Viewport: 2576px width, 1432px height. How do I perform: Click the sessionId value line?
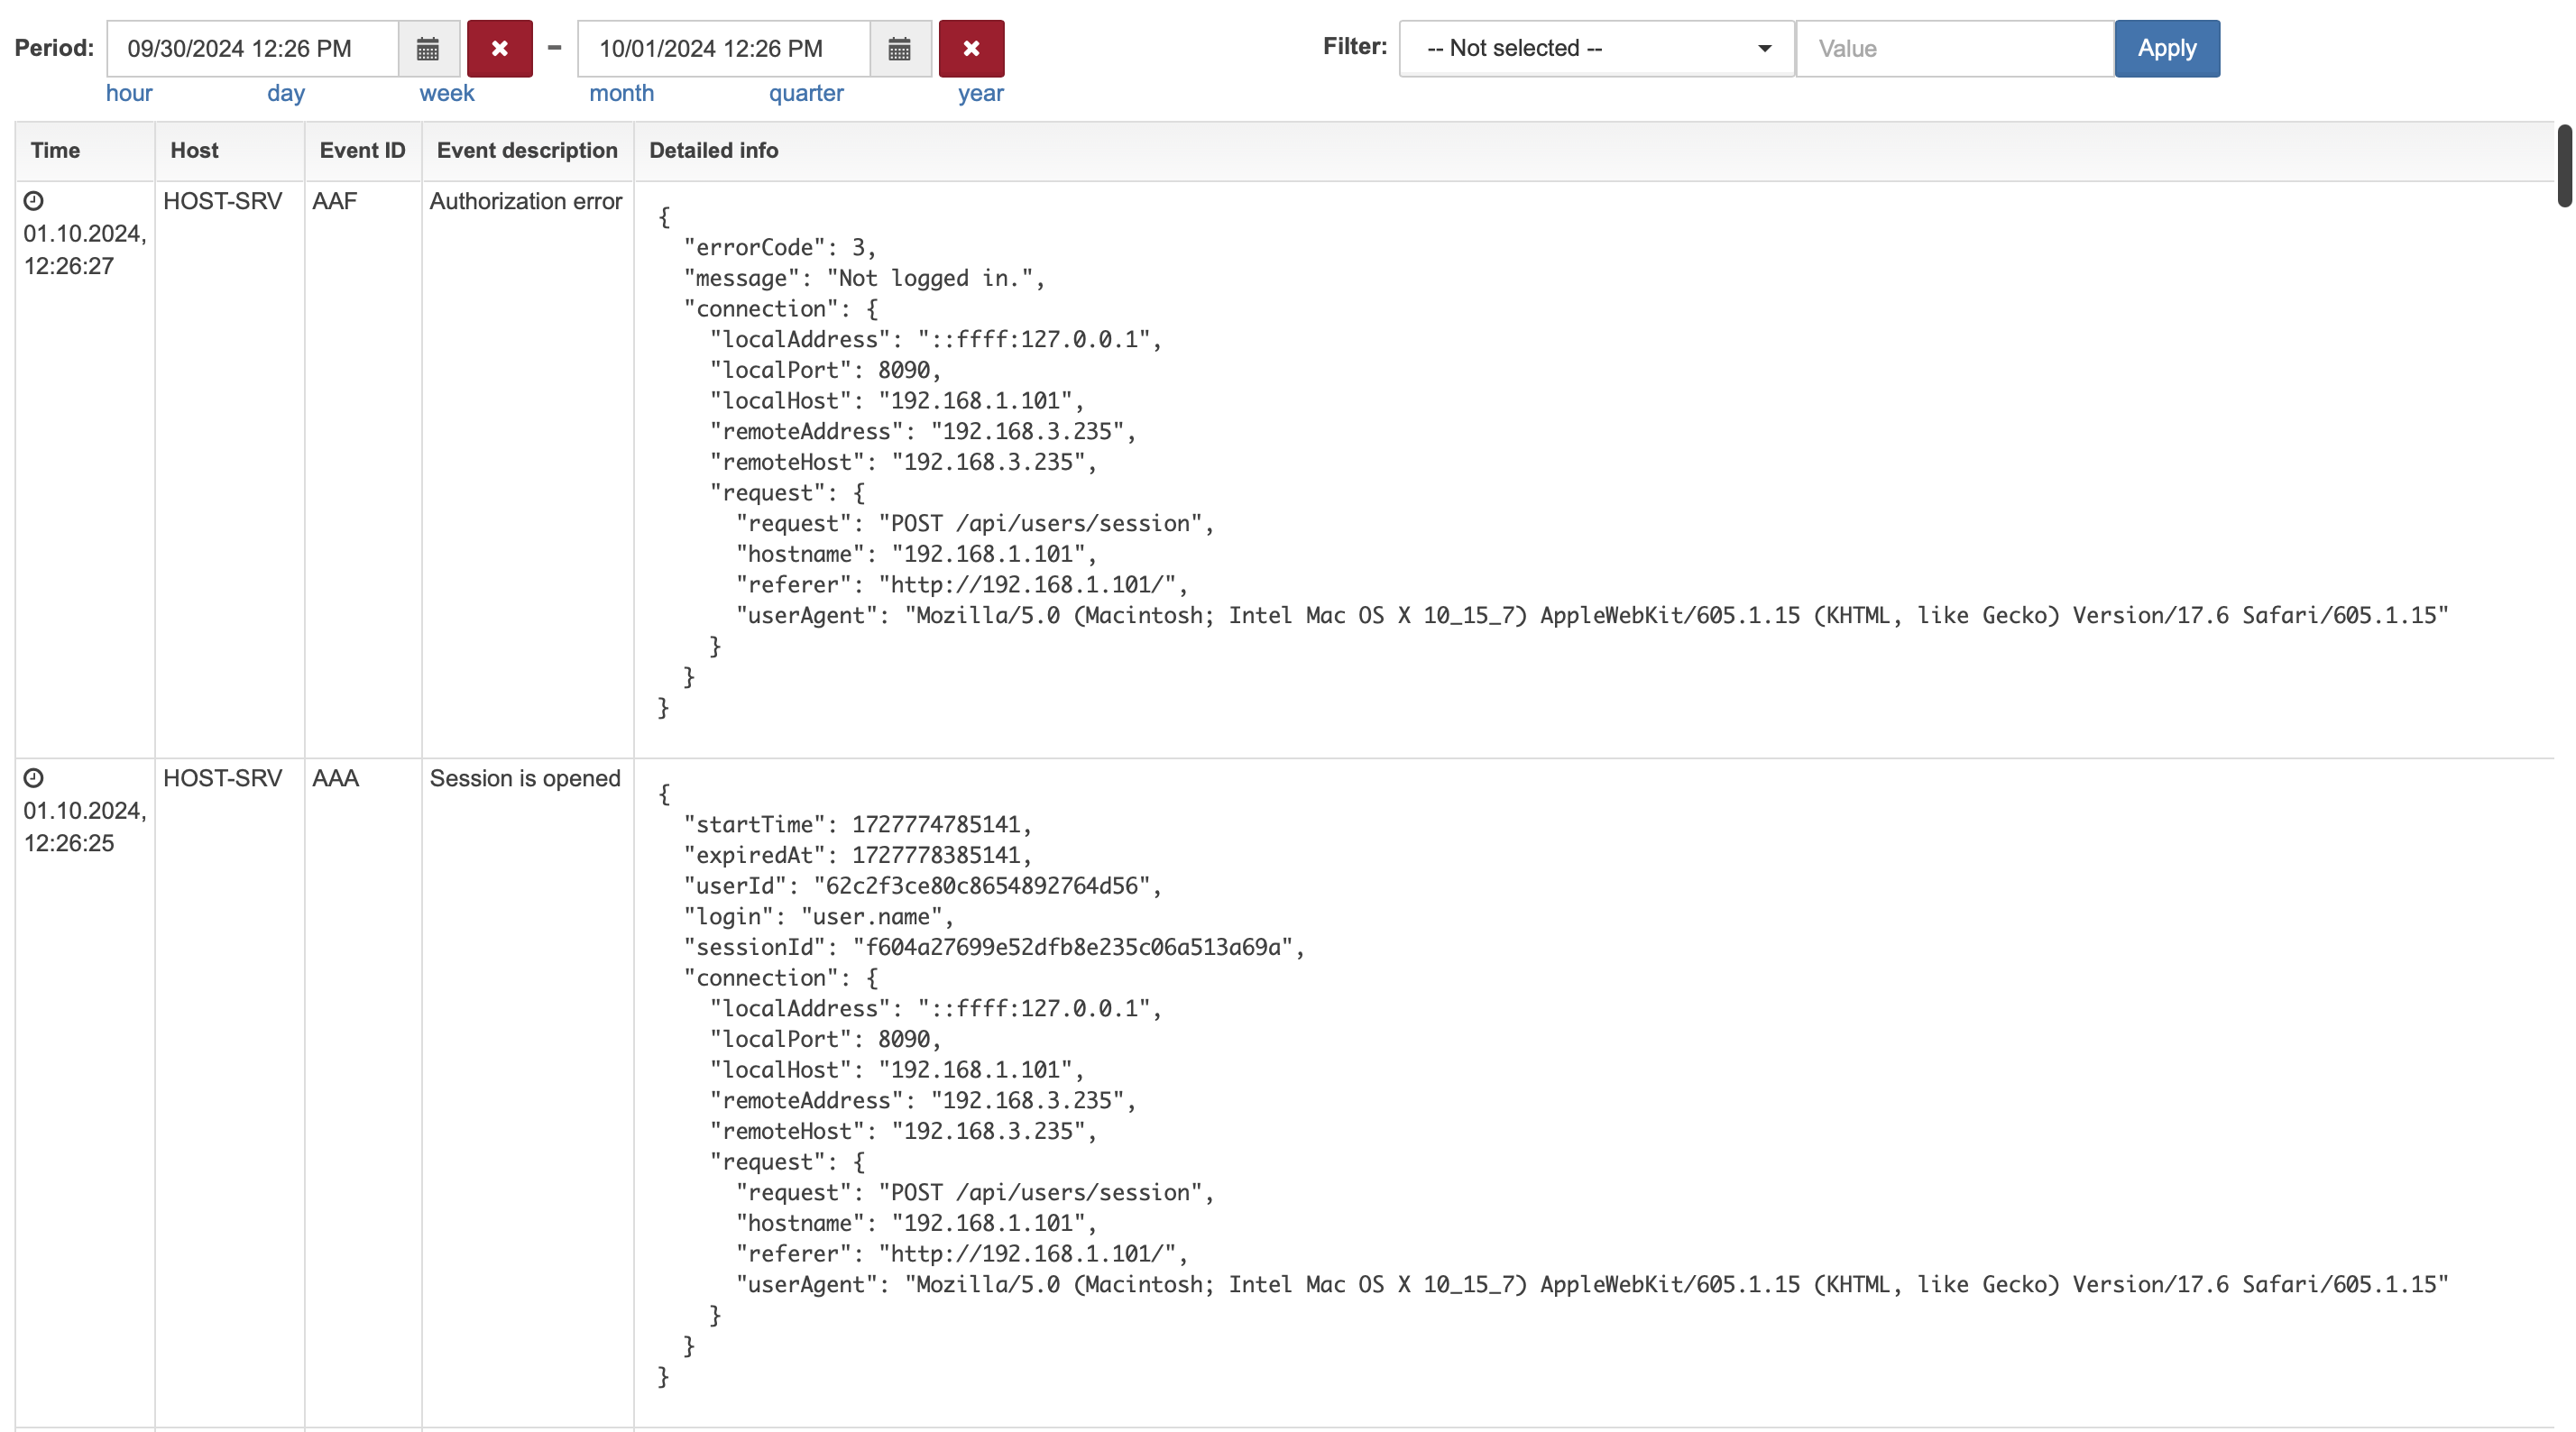pyautogui.click(x=994, y=947)
